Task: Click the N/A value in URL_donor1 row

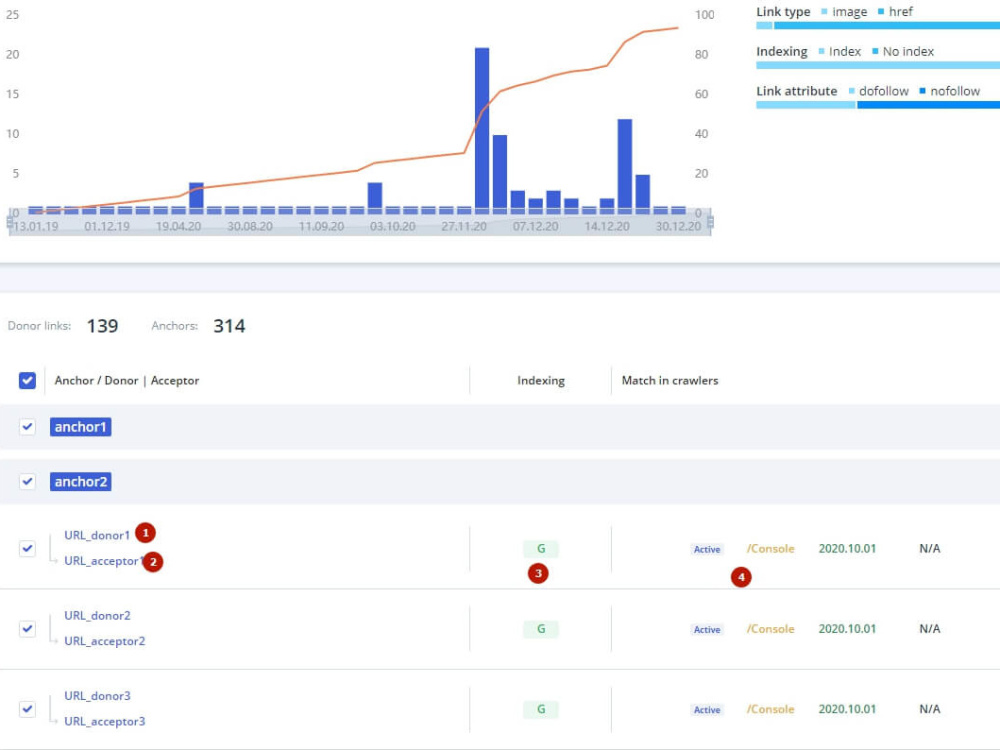Action: [930, 548]
